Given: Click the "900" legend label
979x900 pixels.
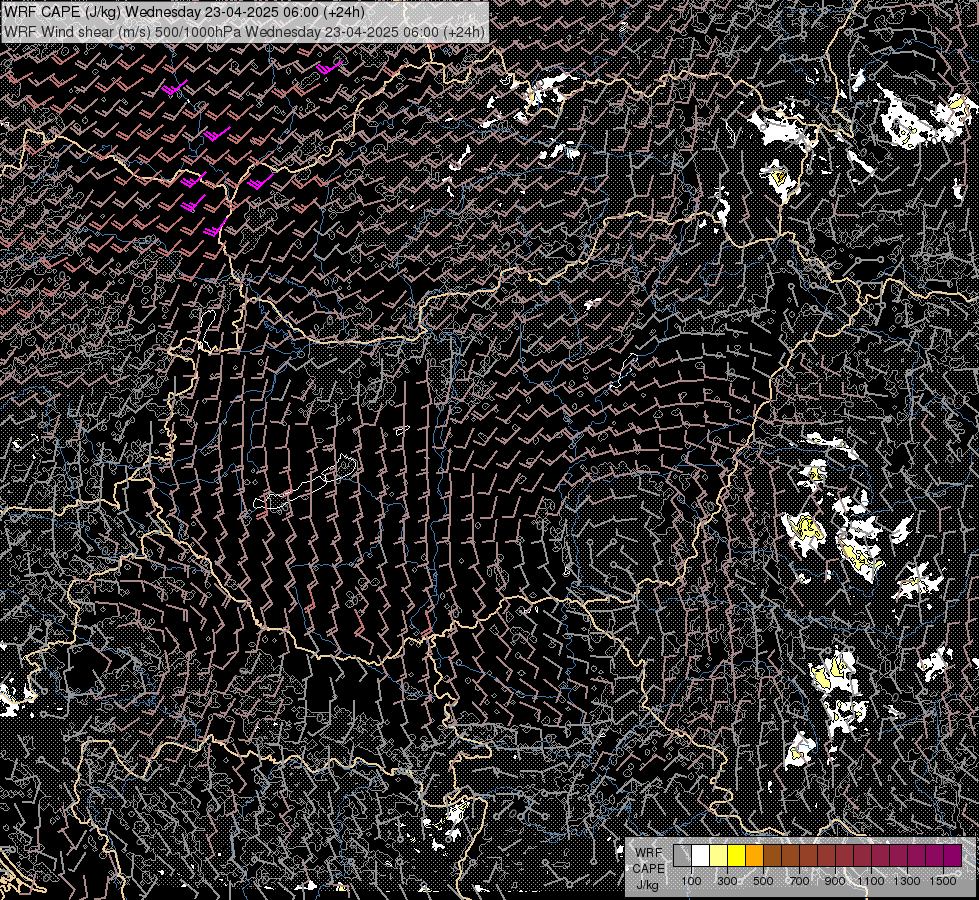Looking at the screenshot, I should pyautogui.click(x=835, y=881).
